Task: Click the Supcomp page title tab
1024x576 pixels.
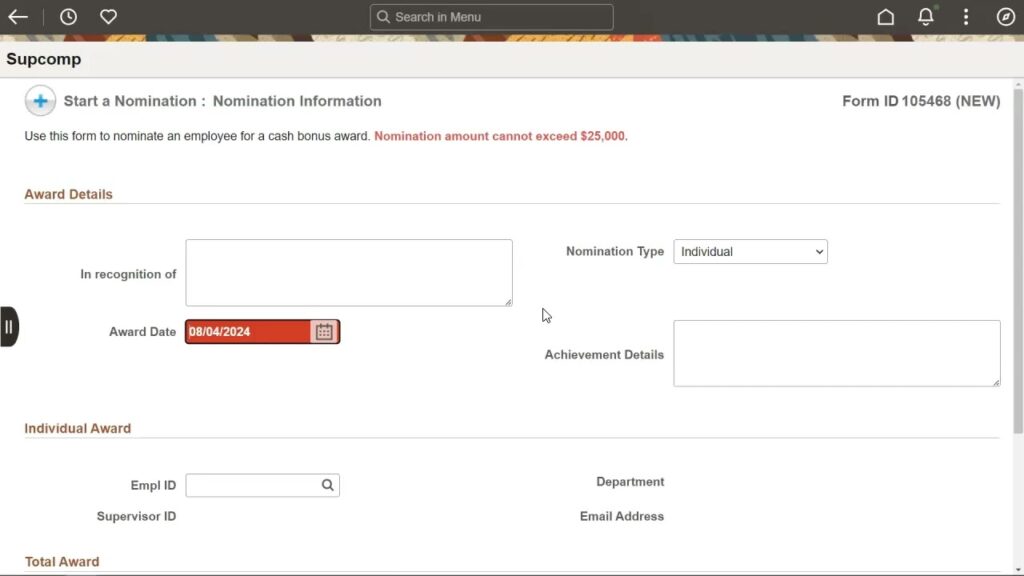Action: 44,59
